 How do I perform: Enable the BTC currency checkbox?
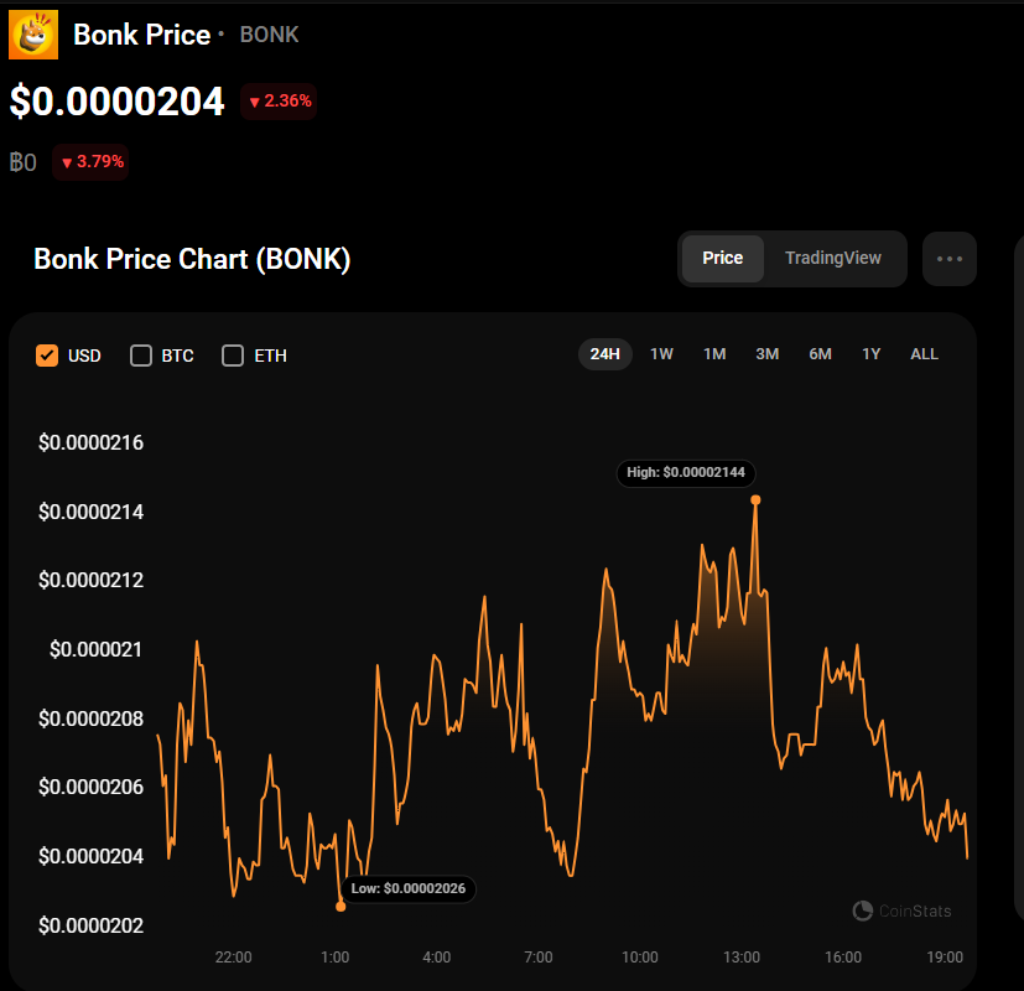click(140, 355)
